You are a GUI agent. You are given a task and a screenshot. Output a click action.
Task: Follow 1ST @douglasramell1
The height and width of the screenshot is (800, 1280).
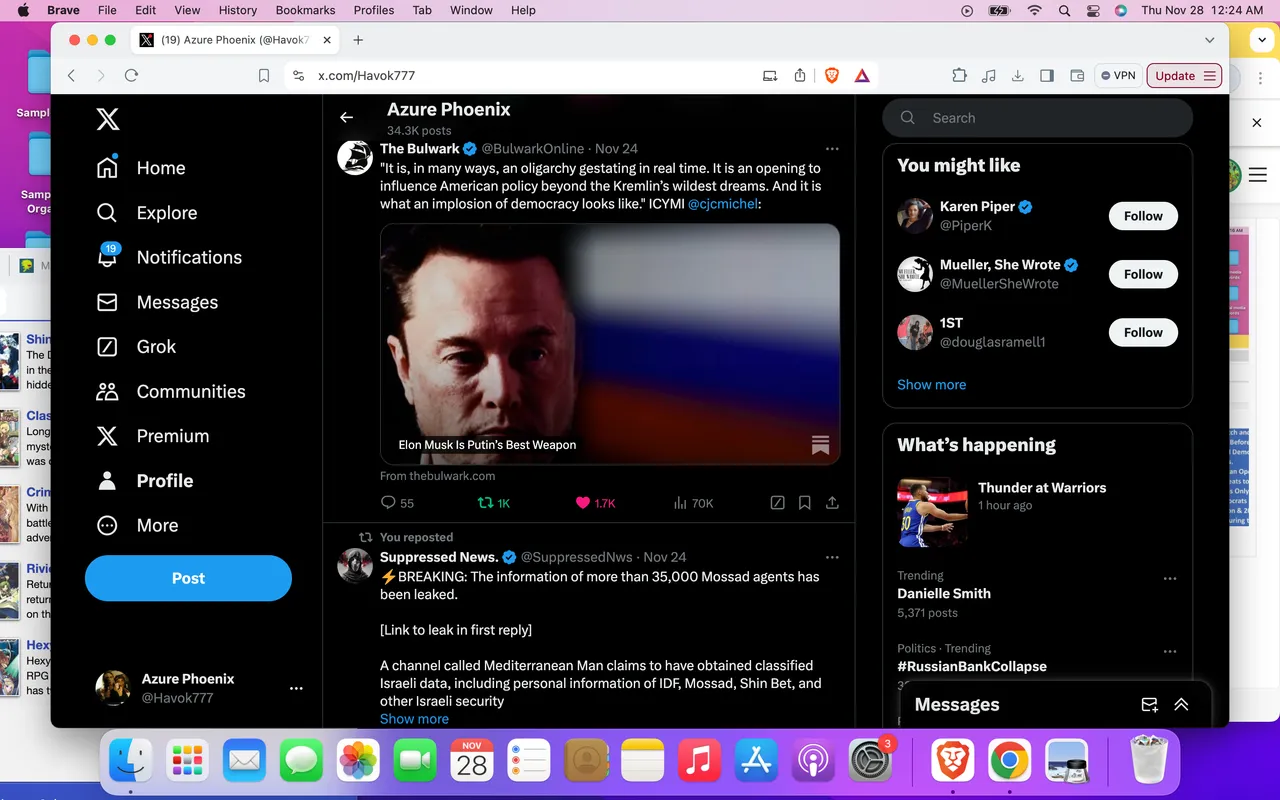(1143, 332)
